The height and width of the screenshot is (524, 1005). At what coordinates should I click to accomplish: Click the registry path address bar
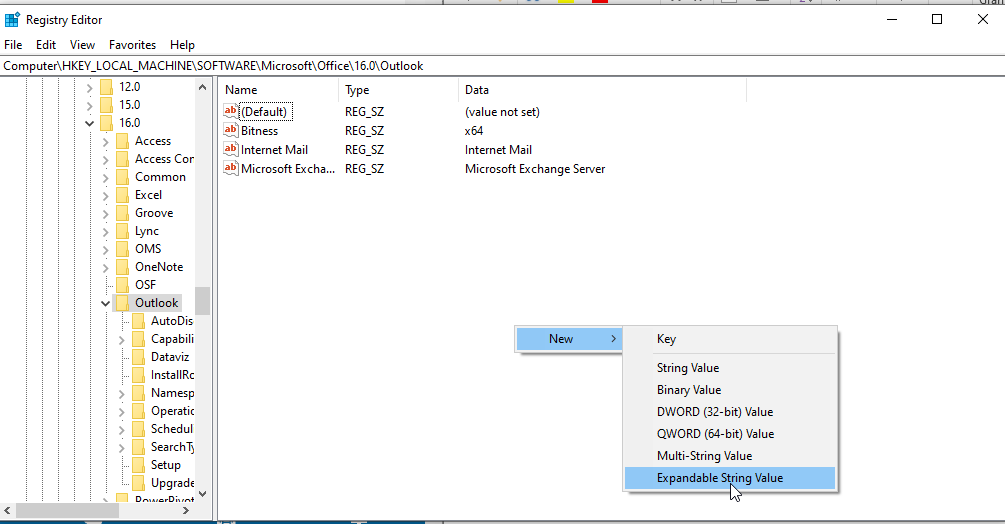pyautogui.click(x=502, y=66)
